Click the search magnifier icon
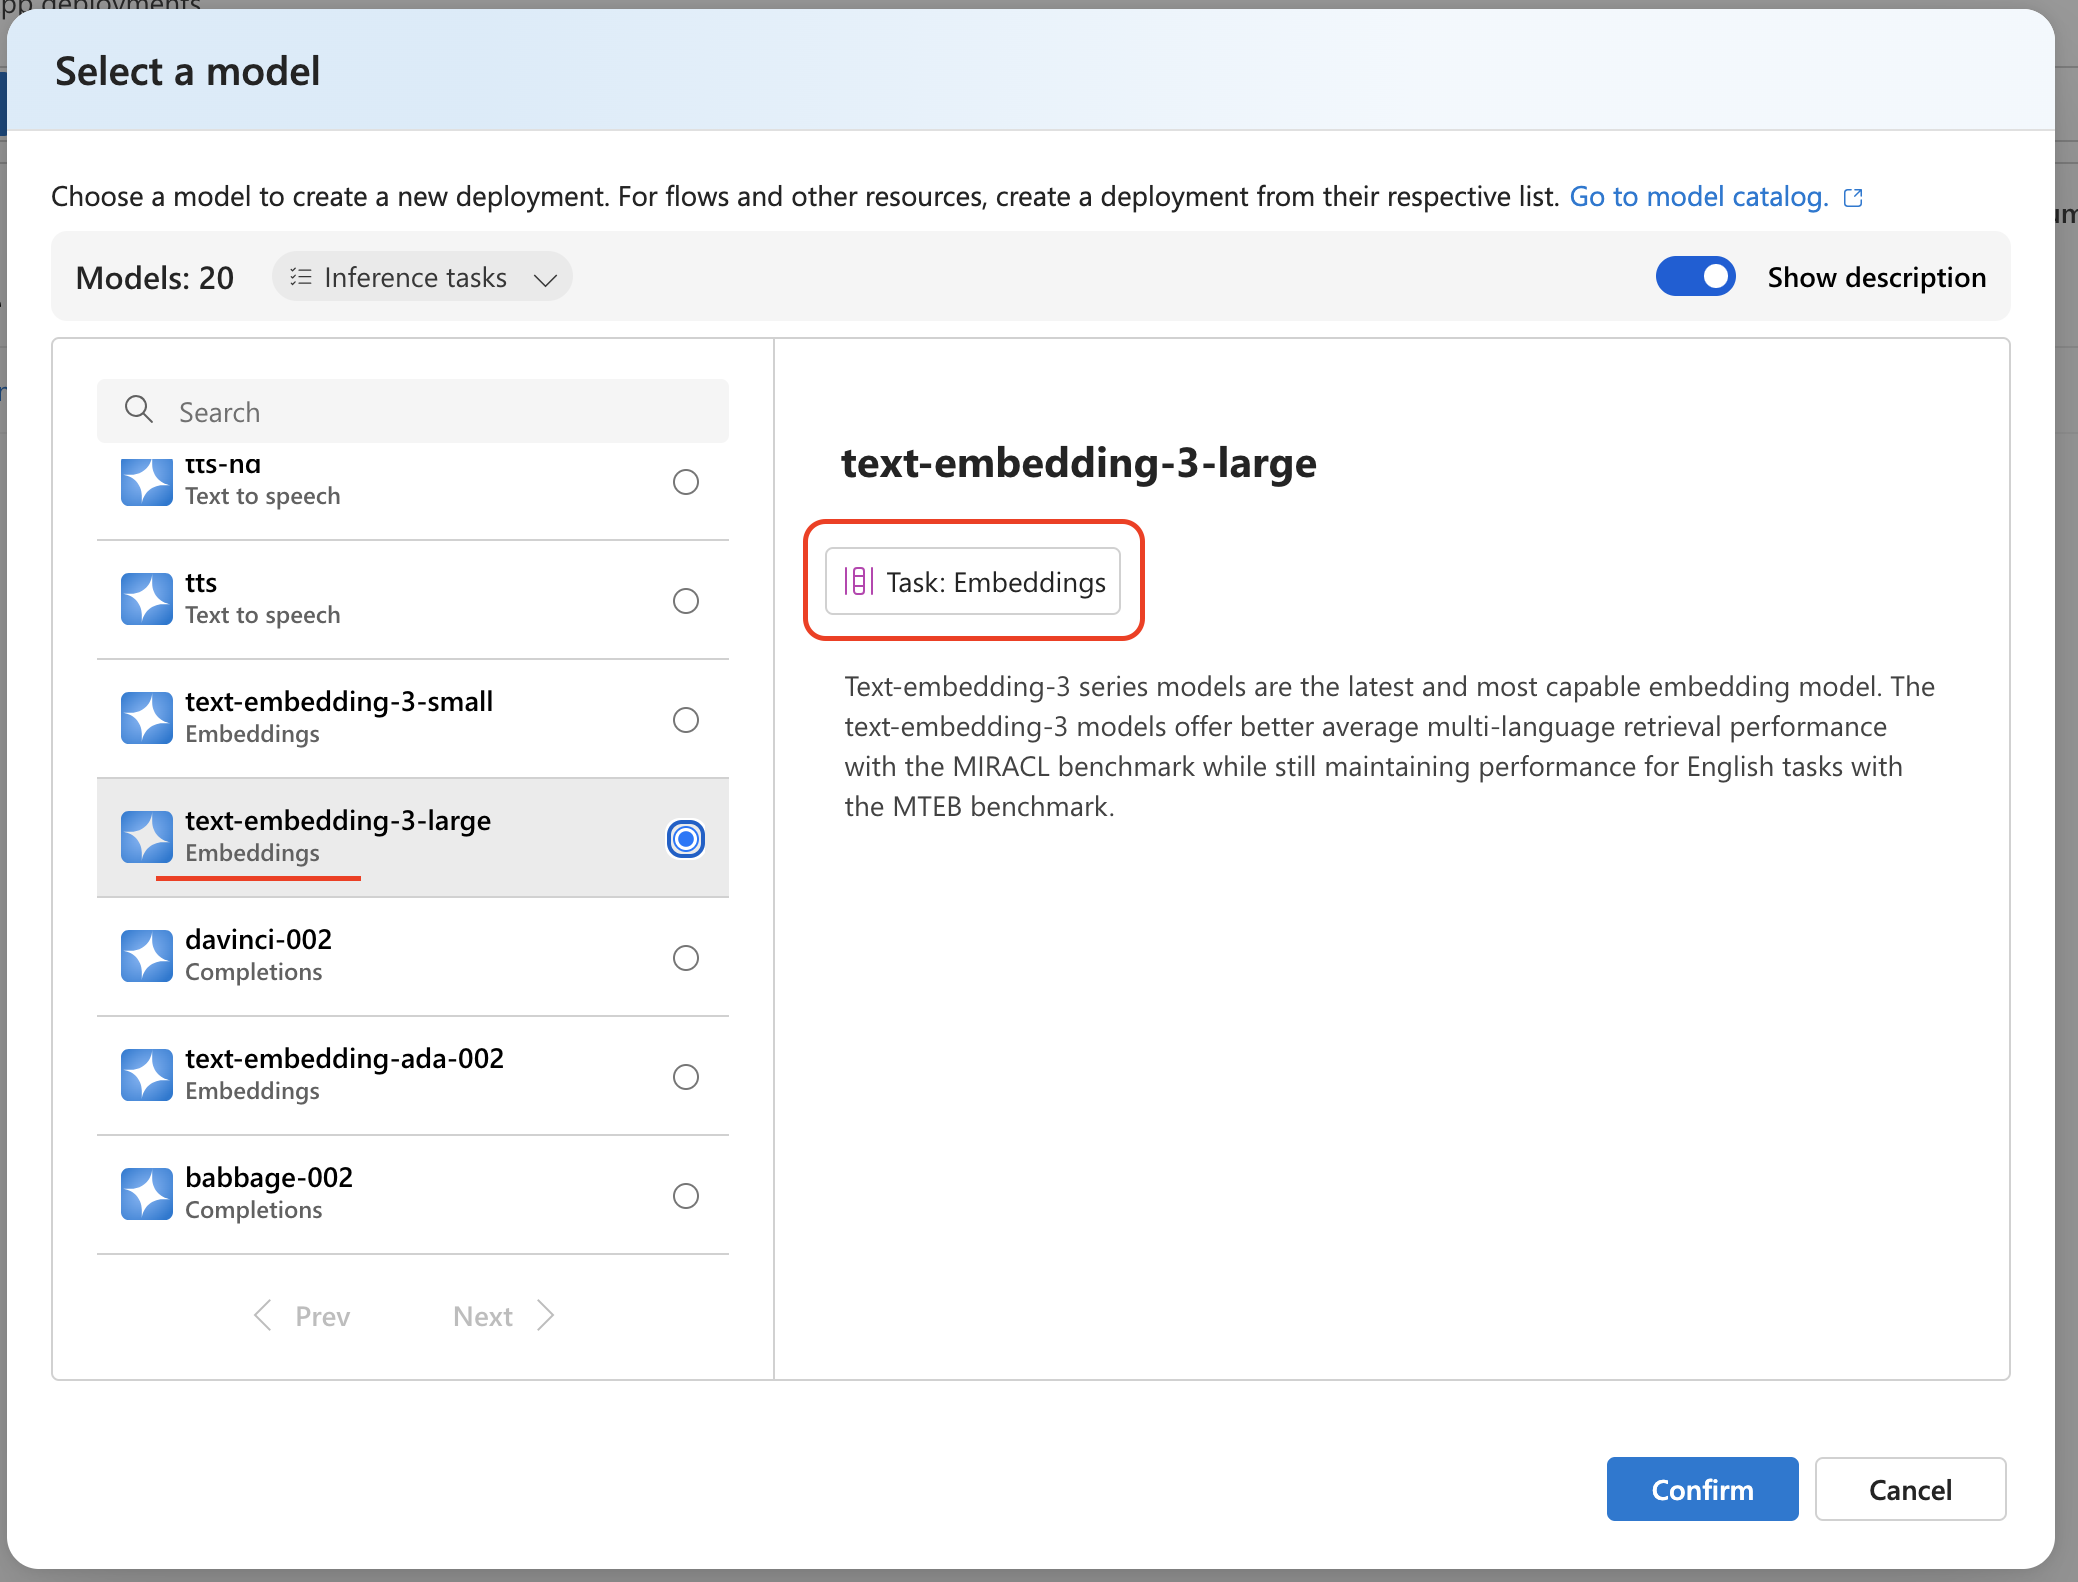Image resolution: width=2078 pixels, height=1582 pixels. point(138,409)
